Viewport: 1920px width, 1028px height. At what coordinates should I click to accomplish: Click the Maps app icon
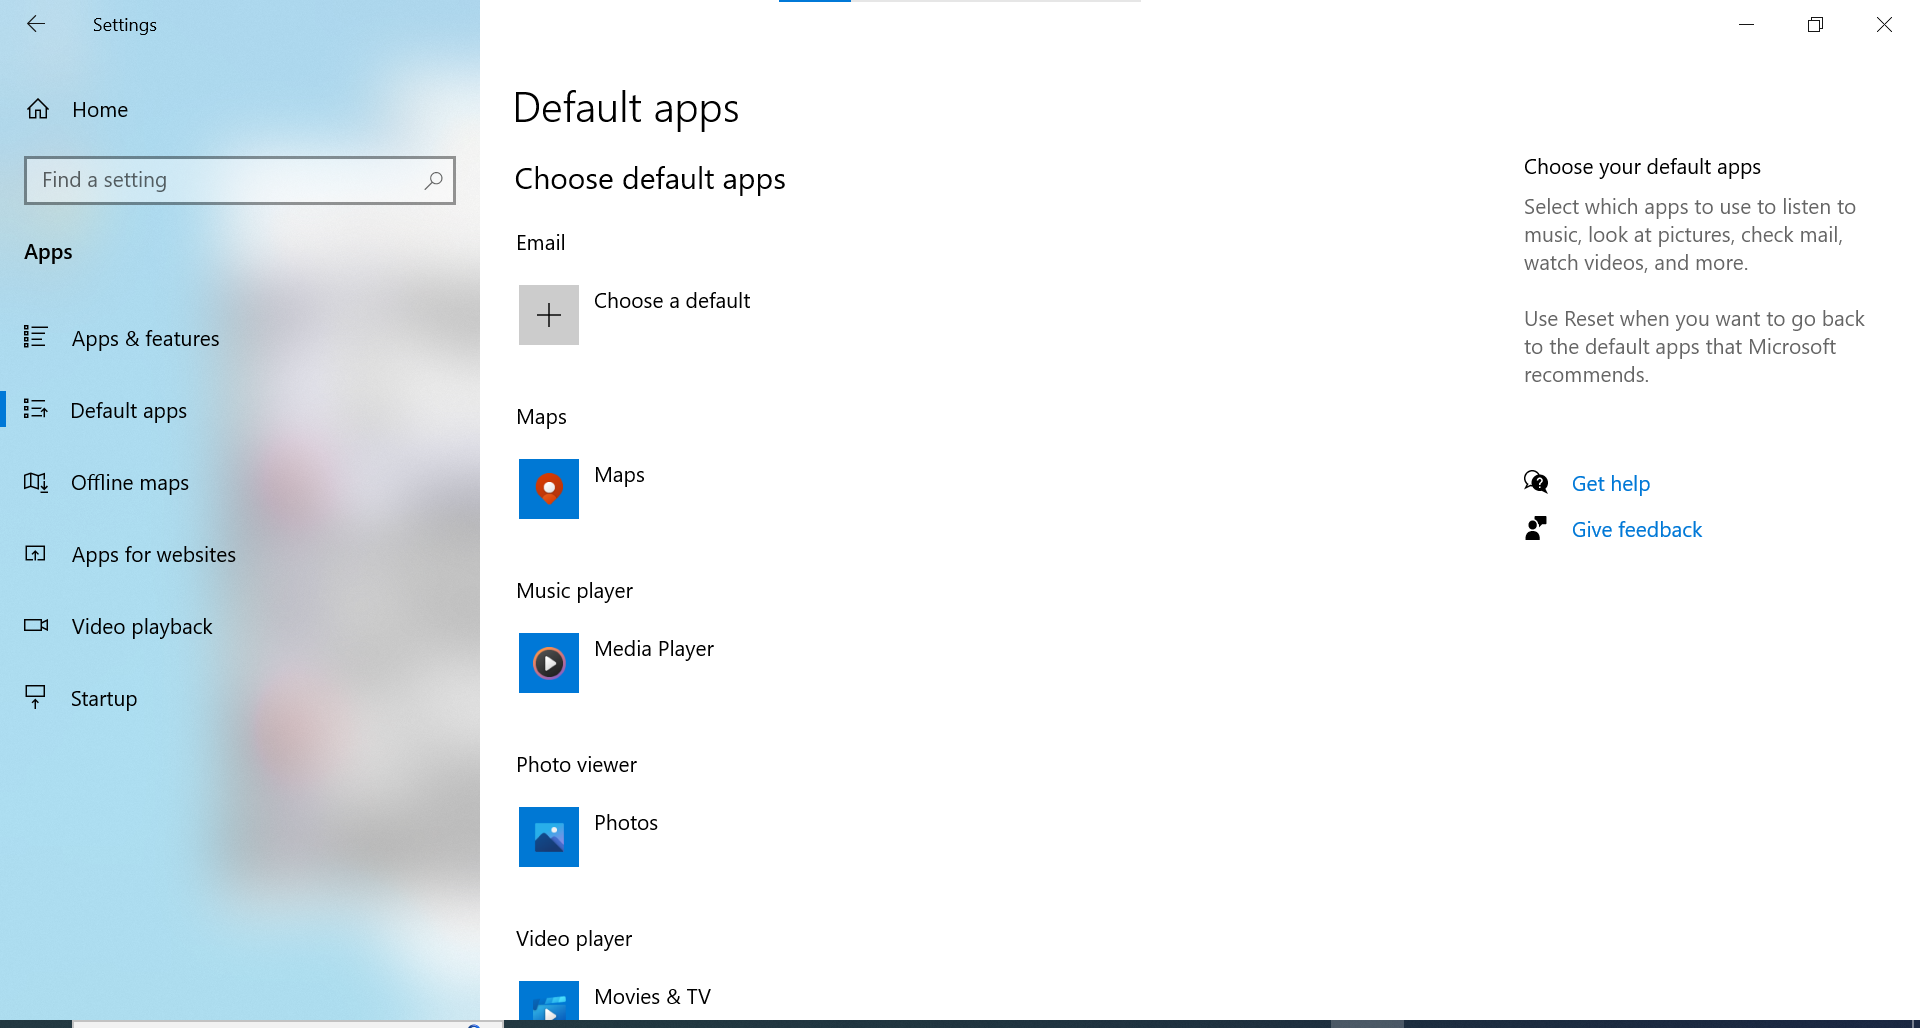coord(548,489)
